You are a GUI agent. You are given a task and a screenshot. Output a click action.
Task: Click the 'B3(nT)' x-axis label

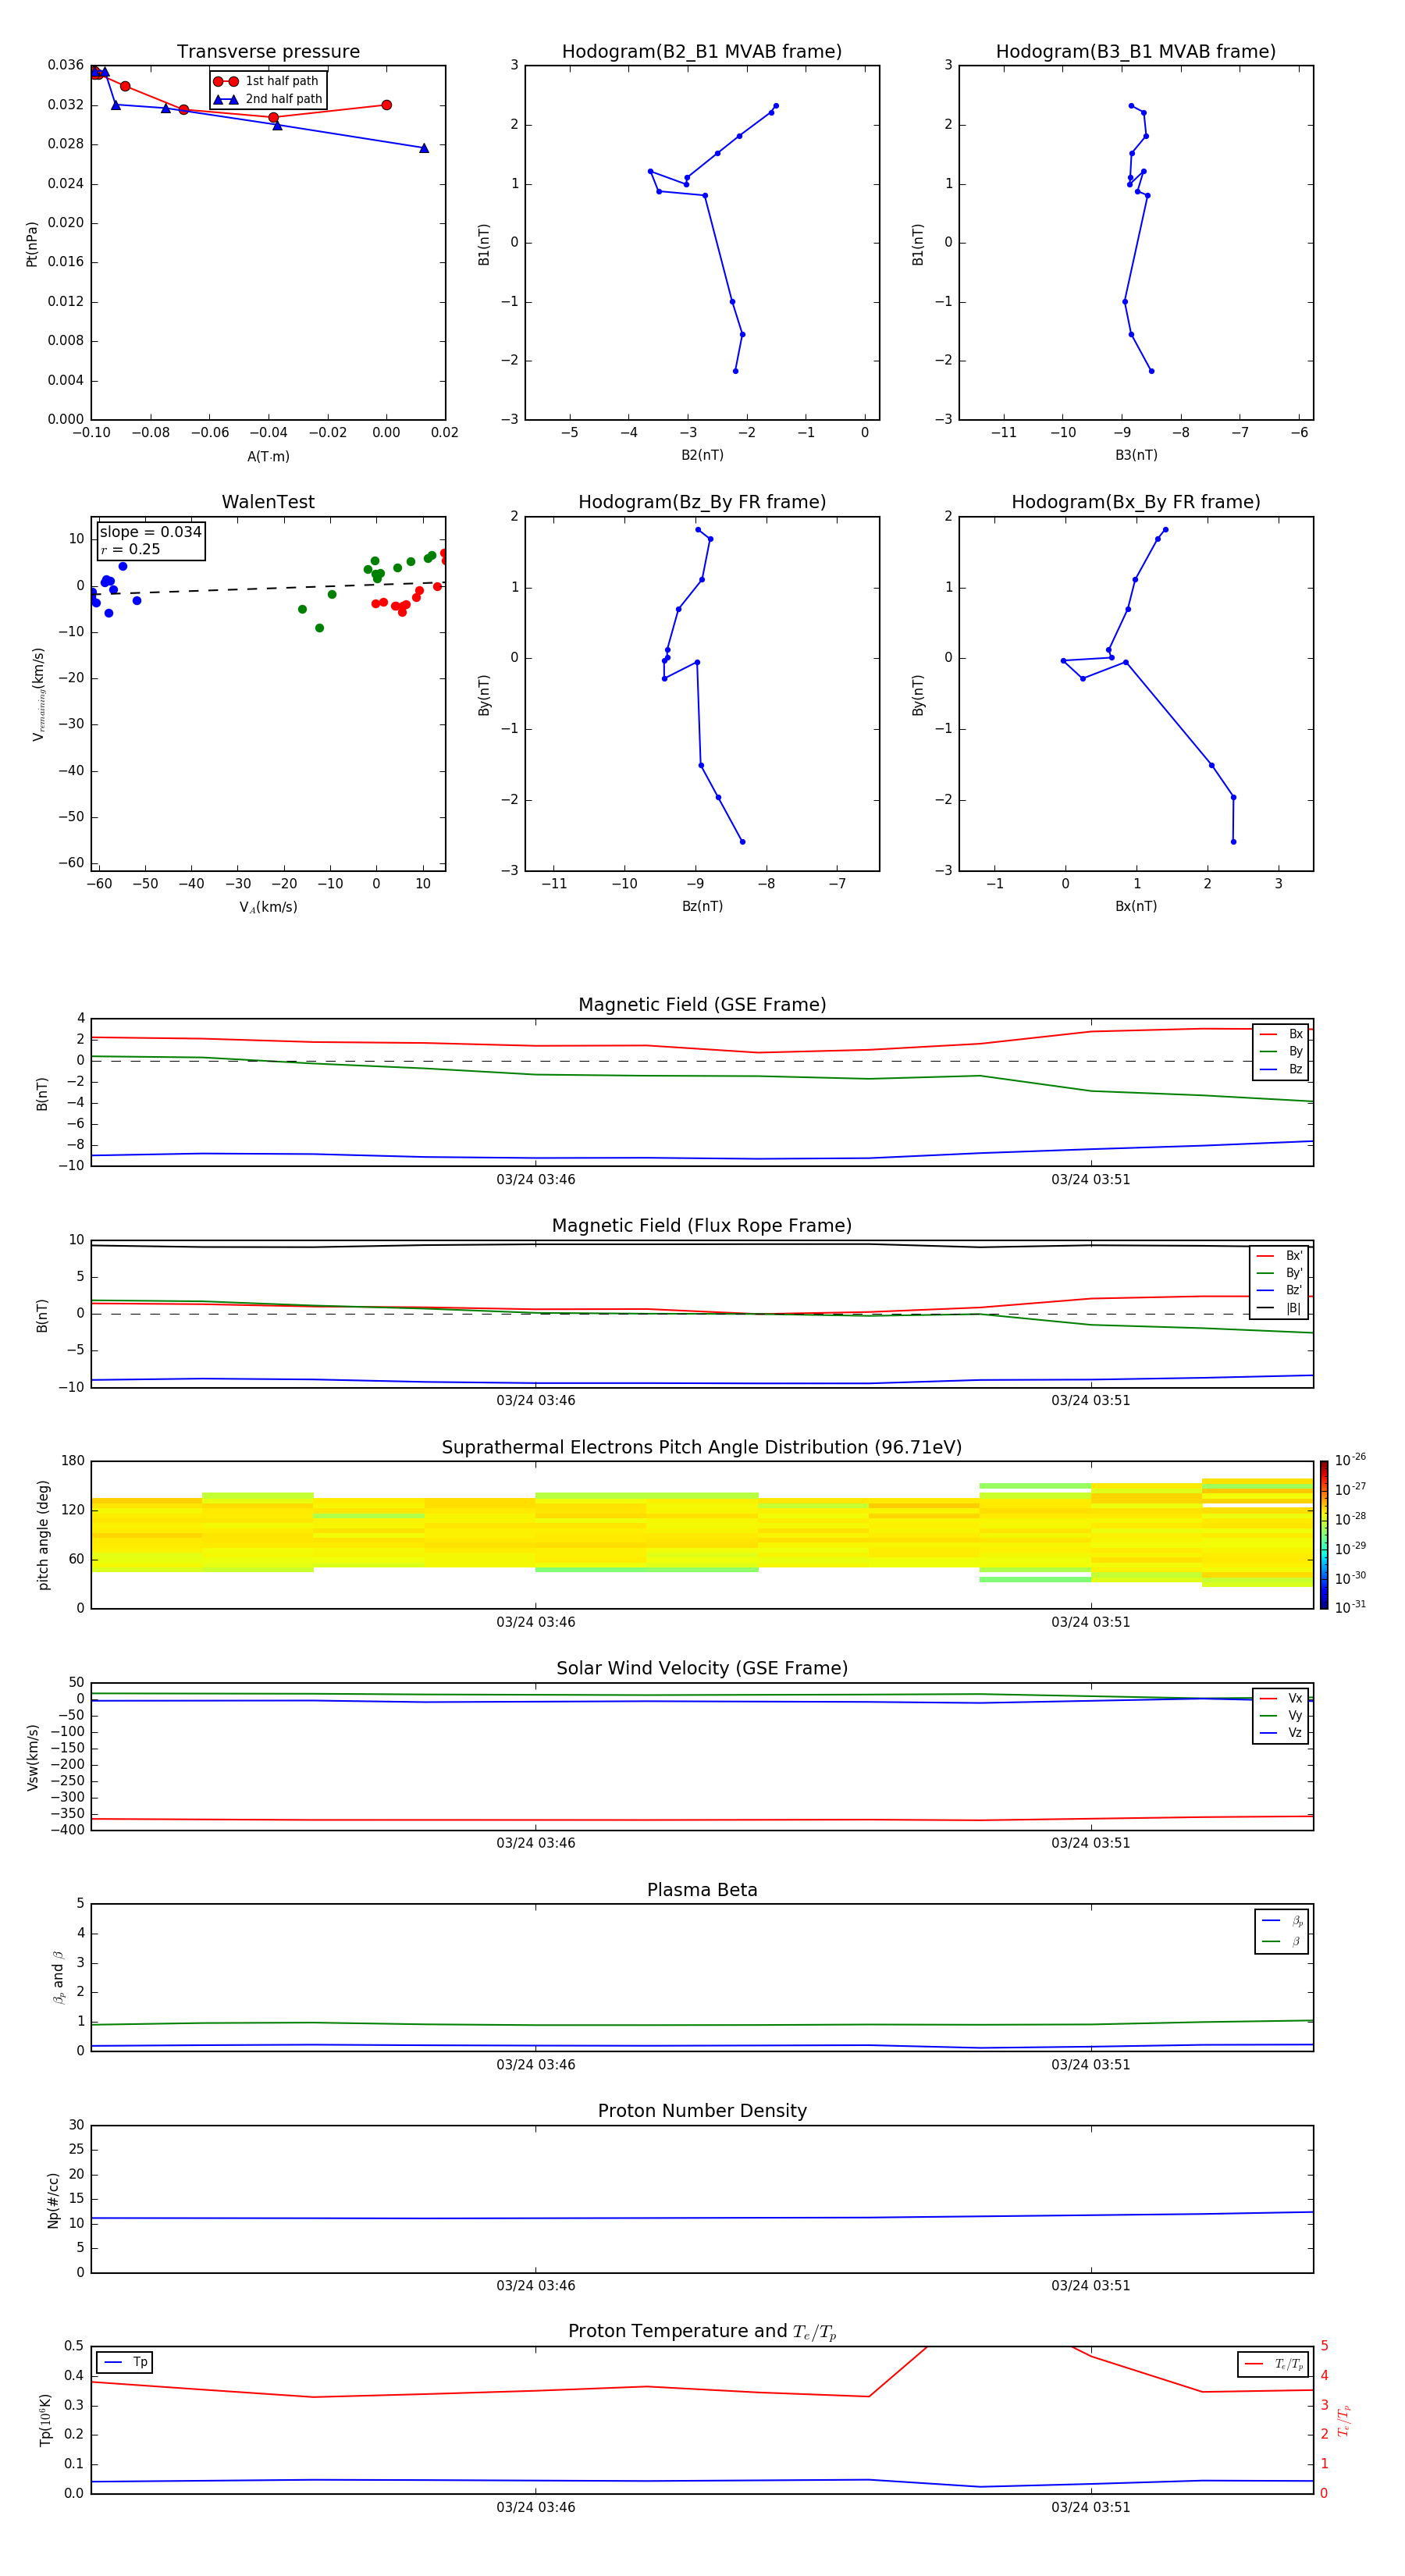point(1136,455)
